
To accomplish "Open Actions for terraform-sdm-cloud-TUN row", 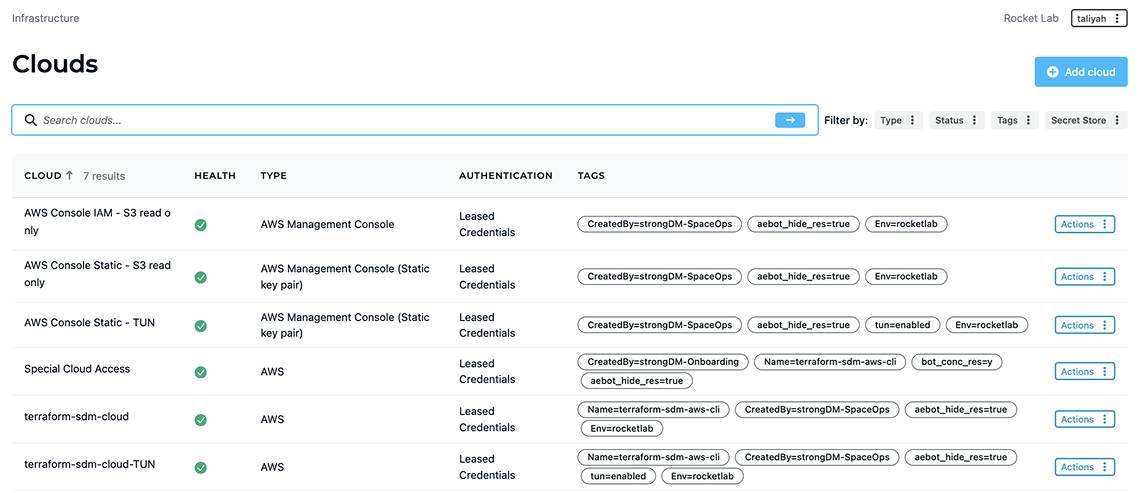I will 1085,467.
